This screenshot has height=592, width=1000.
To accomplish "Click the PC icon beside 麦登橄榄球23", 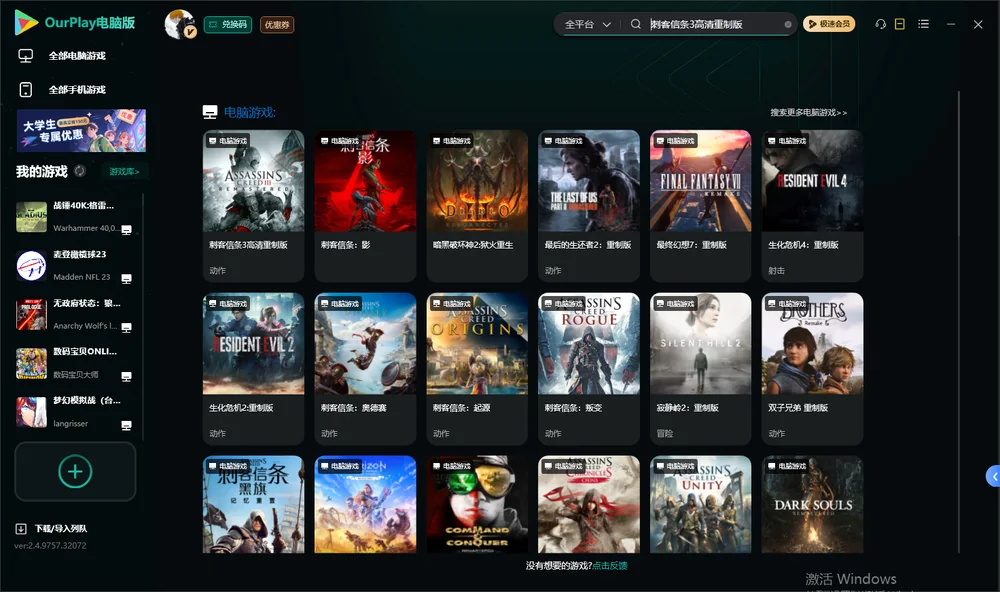I will click(x=126, y=278).
